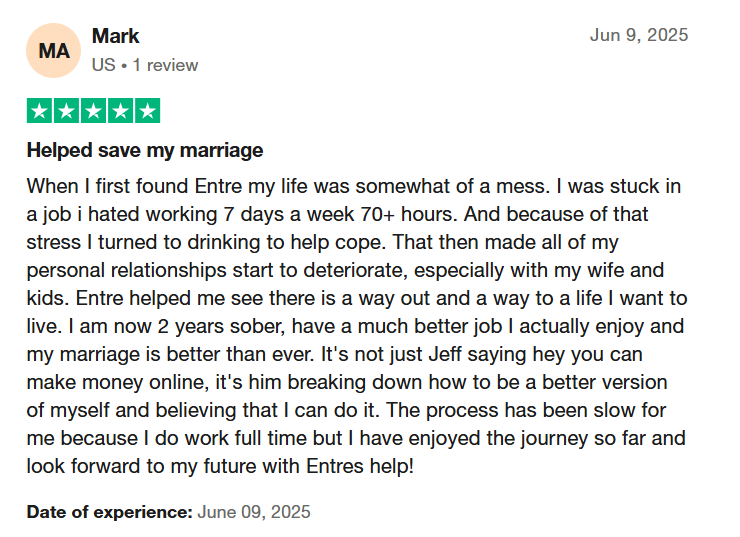
Task: Click the second green rating star
Action: click(66, 111)
